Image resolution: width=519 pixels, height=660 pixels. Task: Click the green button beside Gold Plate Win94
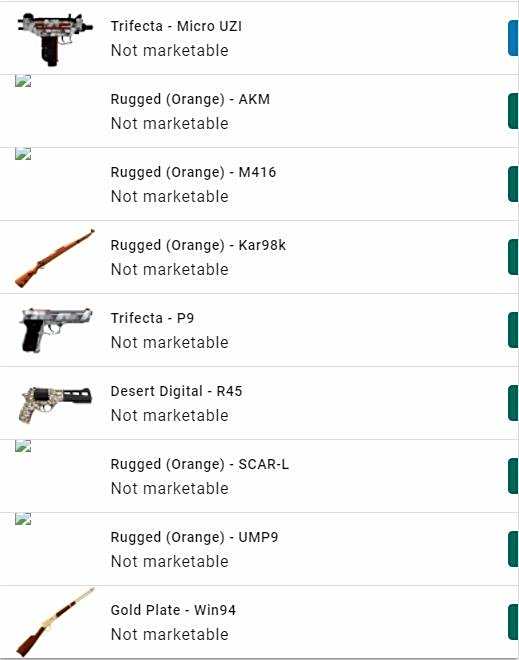click(x=514, y=622)
